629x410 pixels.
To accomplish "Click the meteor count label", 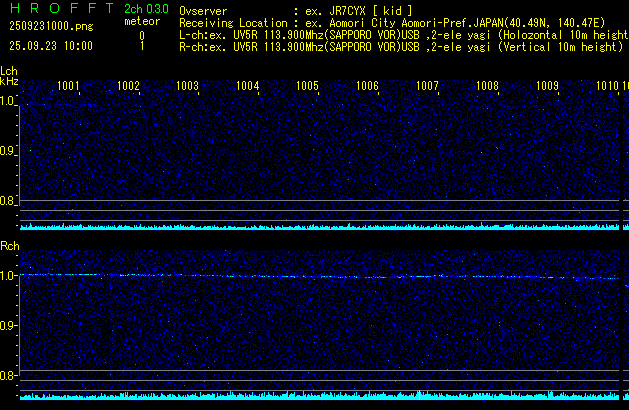I will click(141, 21).
